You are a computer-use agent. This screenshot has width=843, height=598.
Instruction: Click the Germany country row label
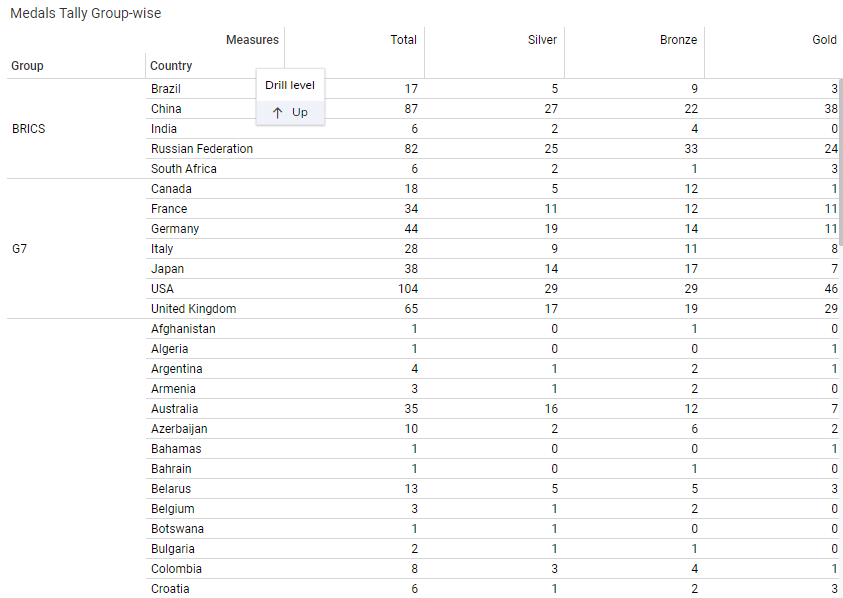(175, 229)
